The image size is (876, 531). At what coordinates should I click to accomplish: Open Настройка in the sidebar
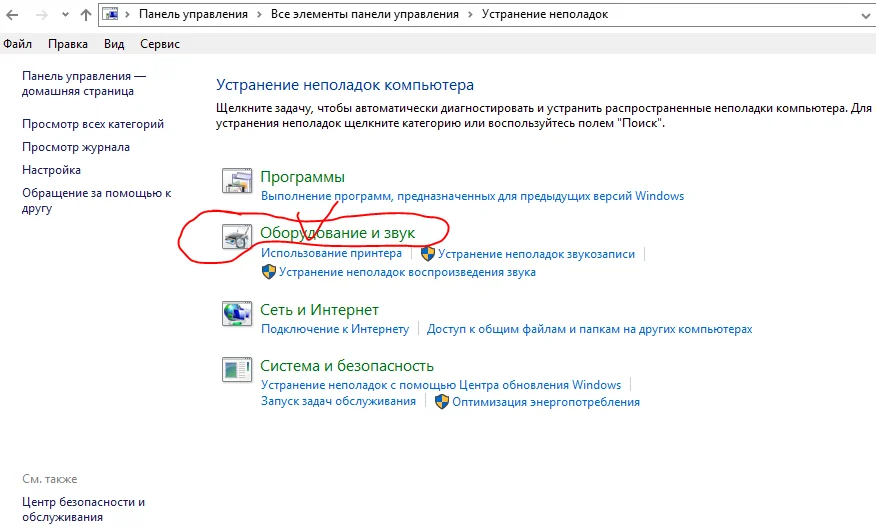tap(51, 170)
